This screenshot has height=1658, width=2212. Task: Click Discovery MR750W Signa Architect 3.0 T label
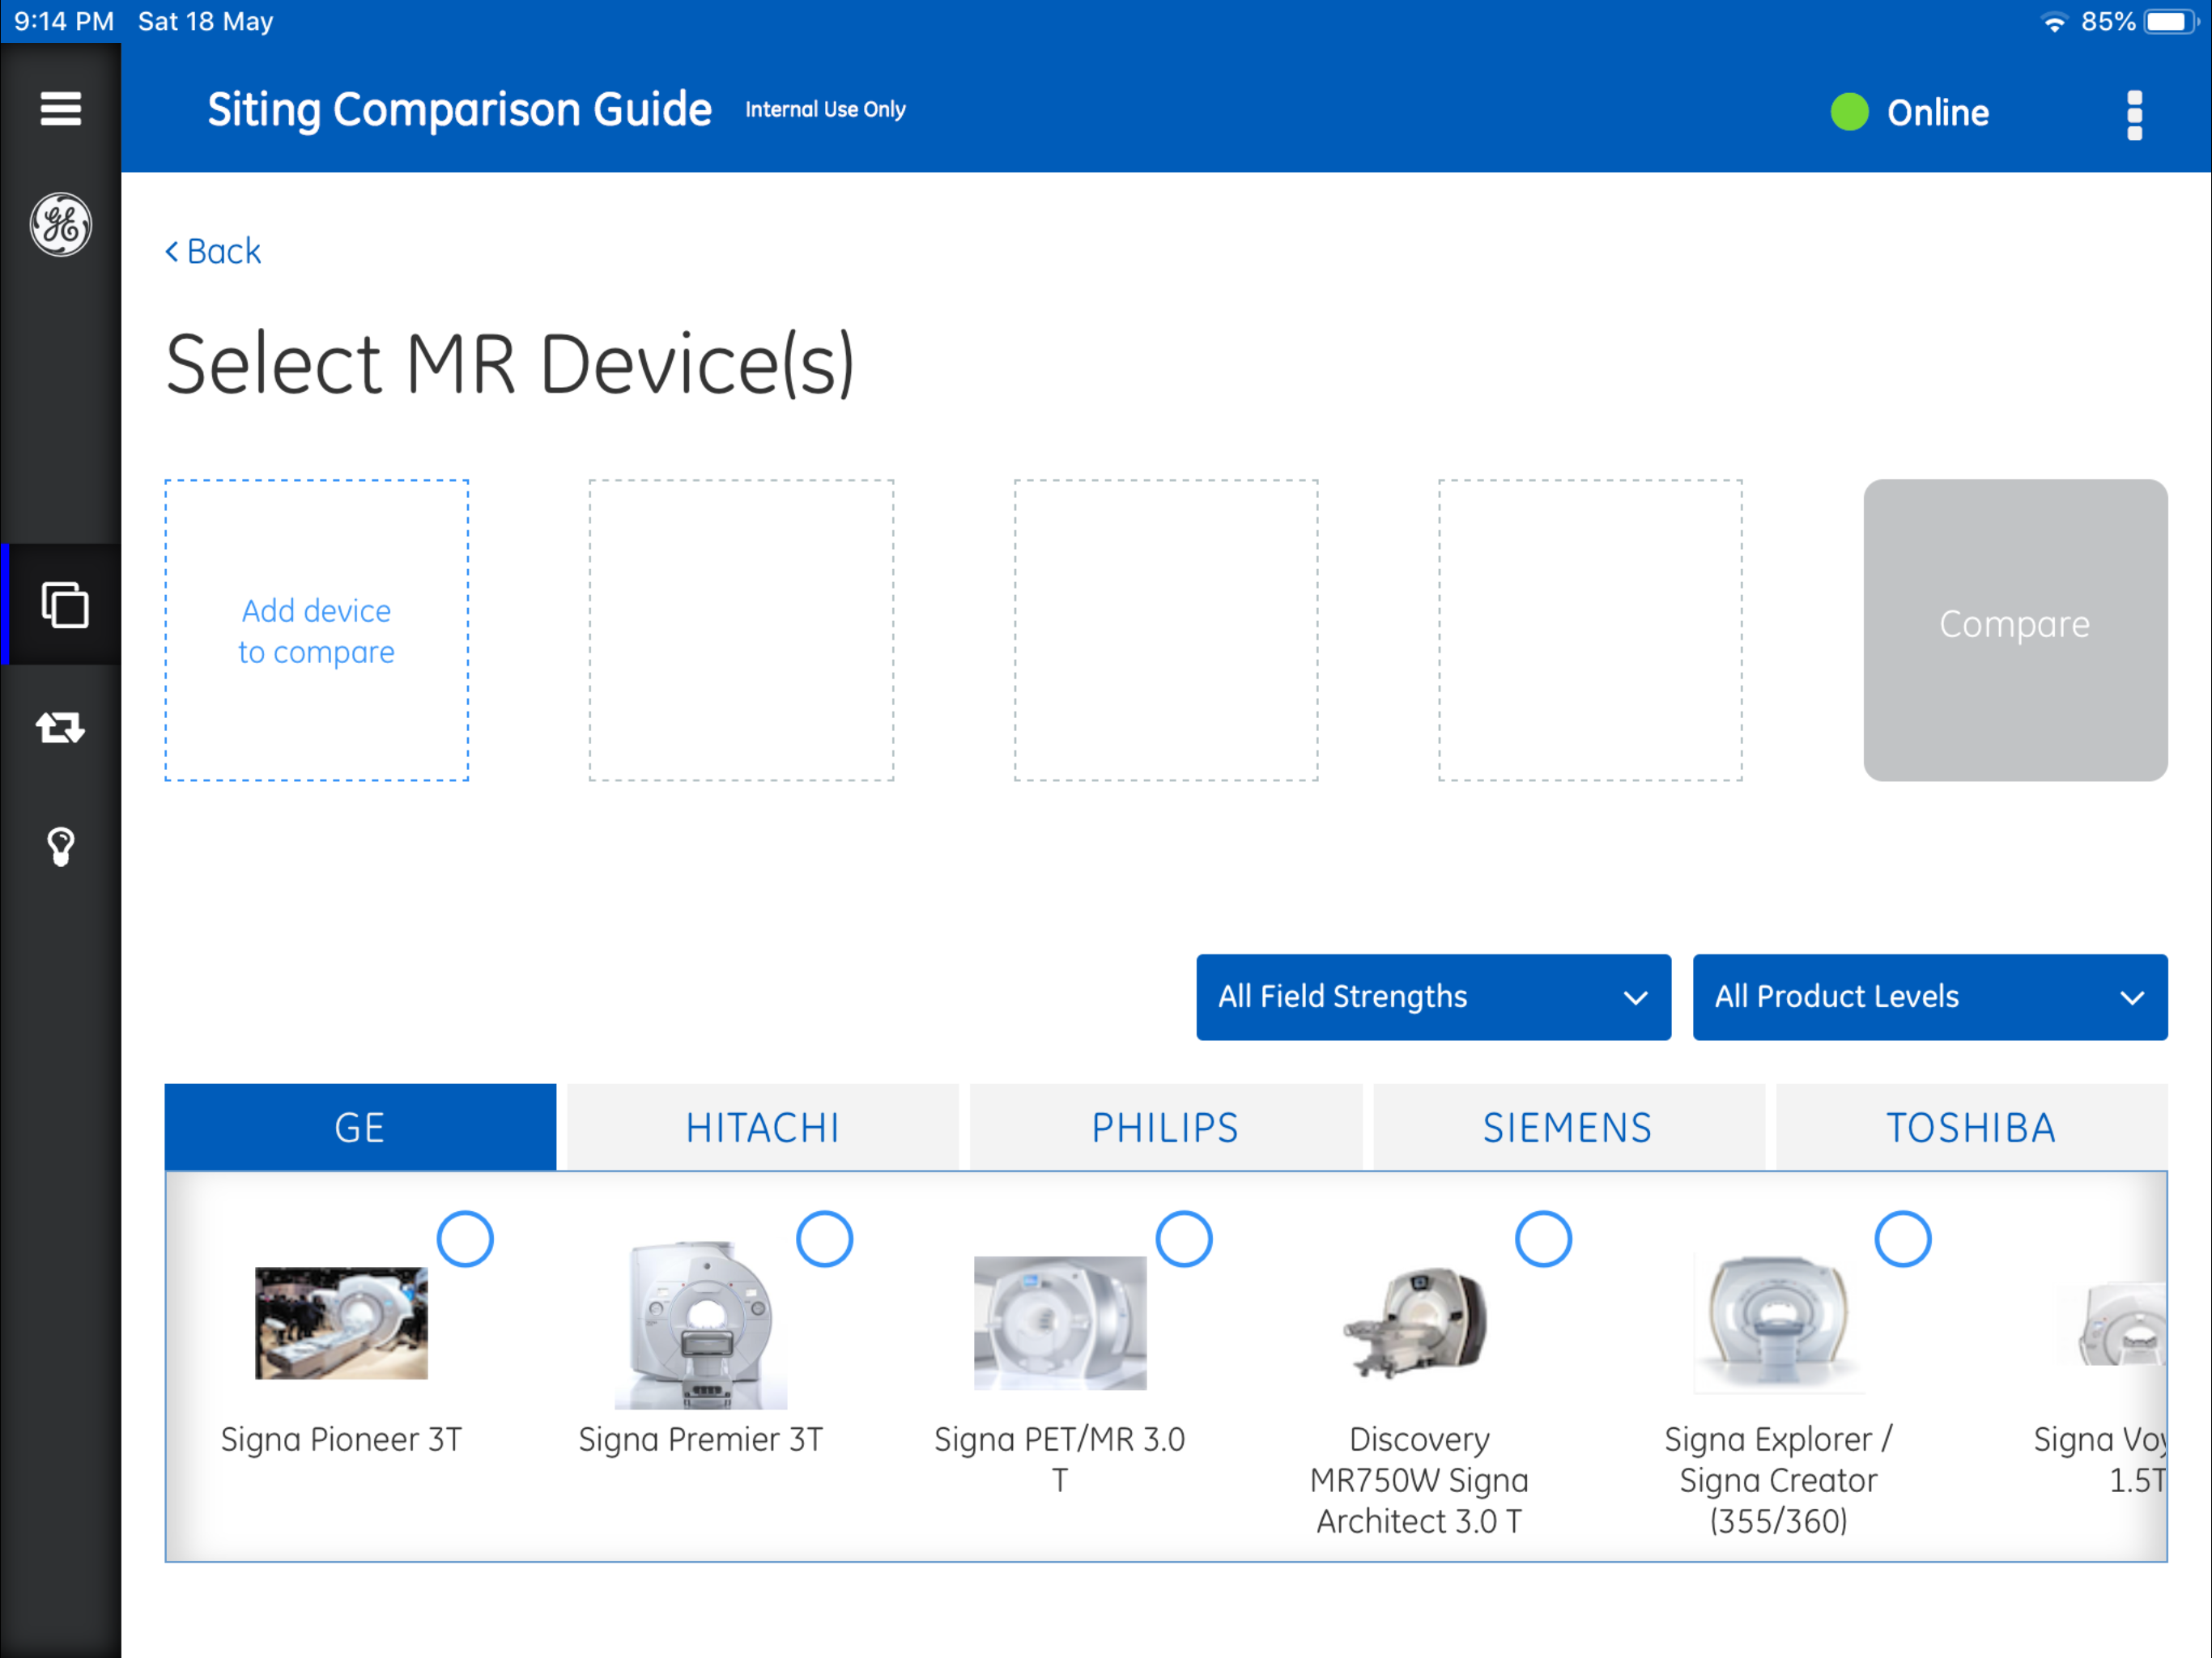tap(1420, 1480)
